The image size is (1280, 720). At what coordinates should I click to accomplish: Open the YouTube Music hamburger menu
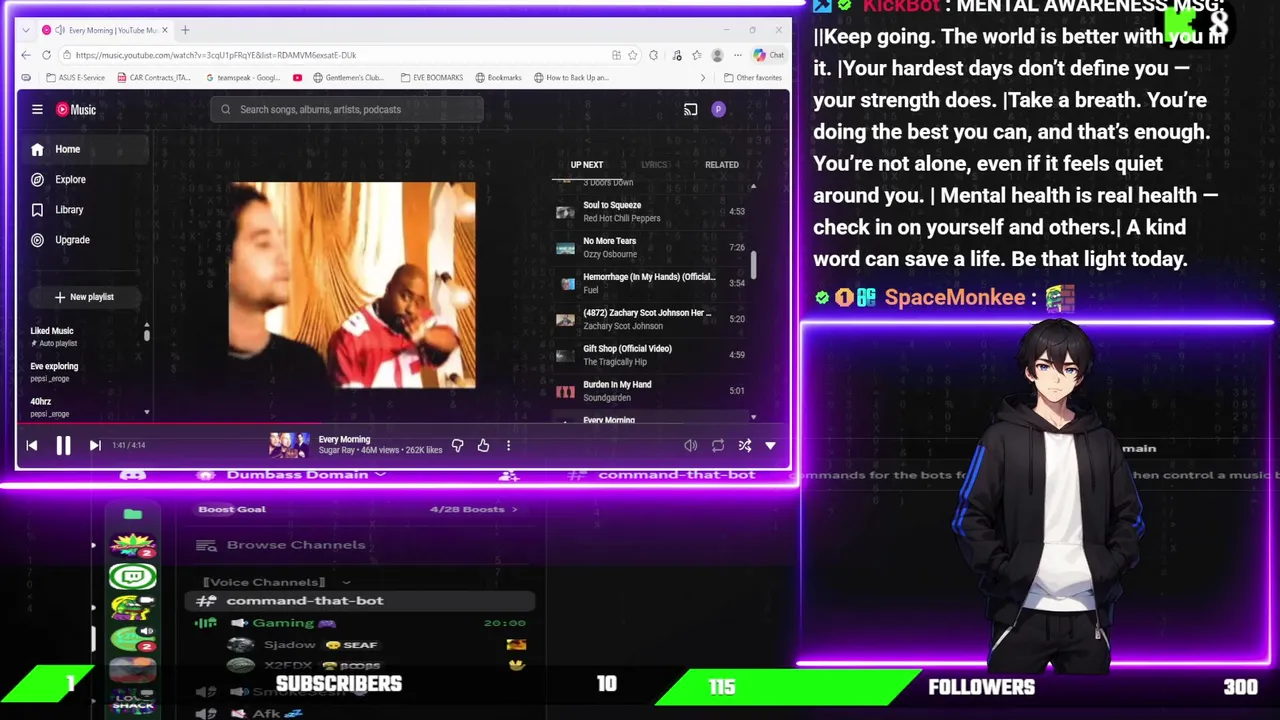[x=37, y=110]
